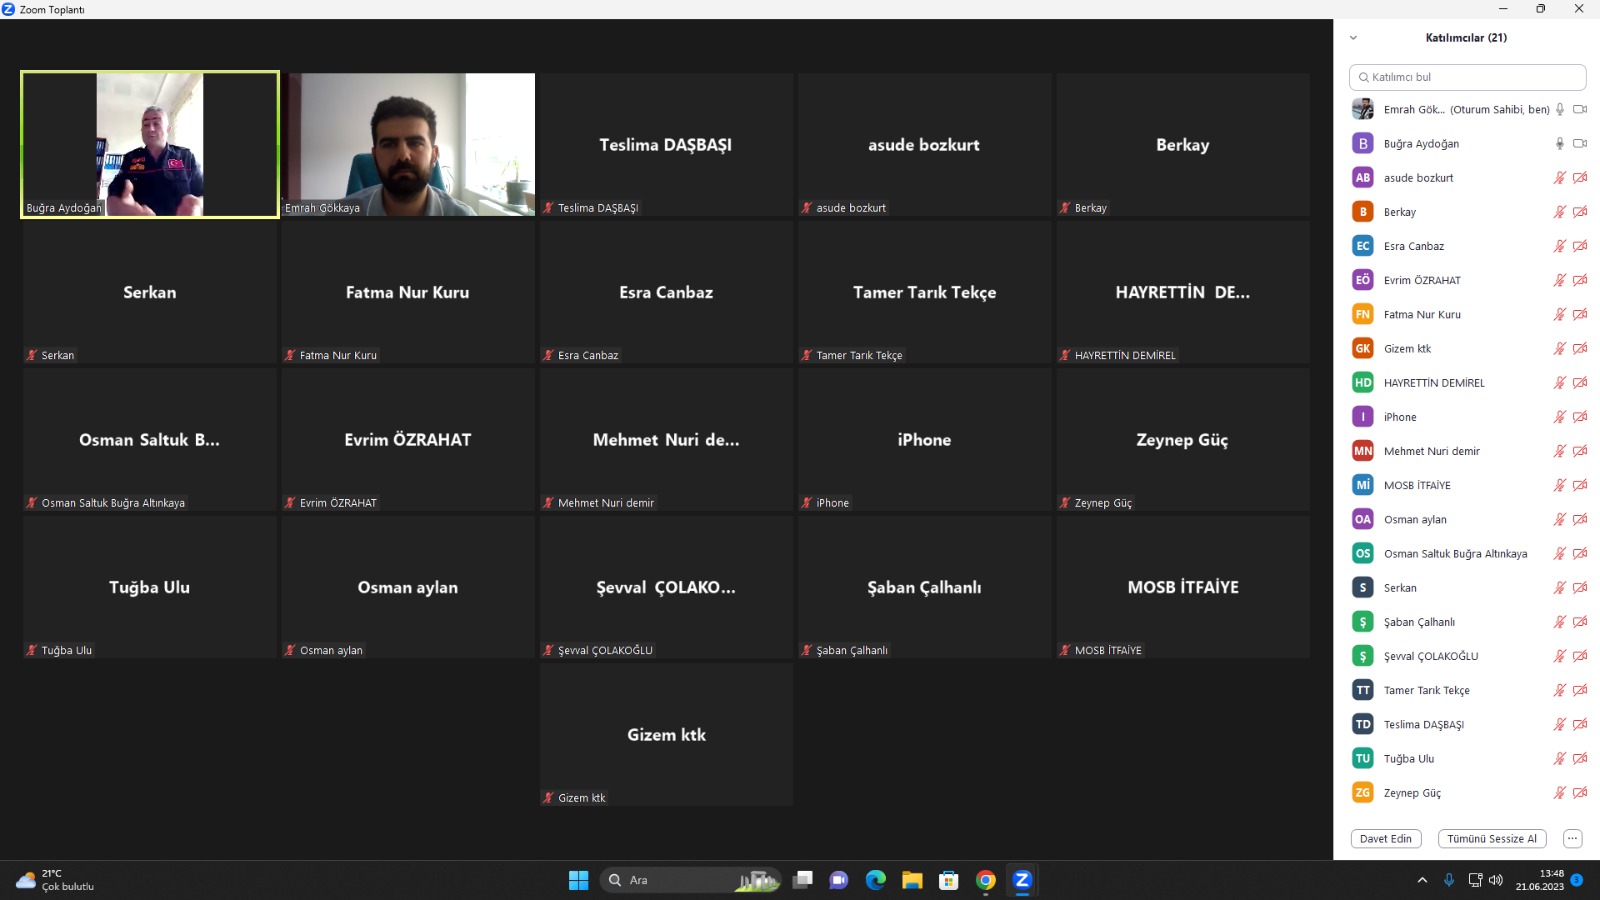1600x900 pixels.
Task: Click Tuğba Ulu camera-off icon in list
Action: (1580, 759)
